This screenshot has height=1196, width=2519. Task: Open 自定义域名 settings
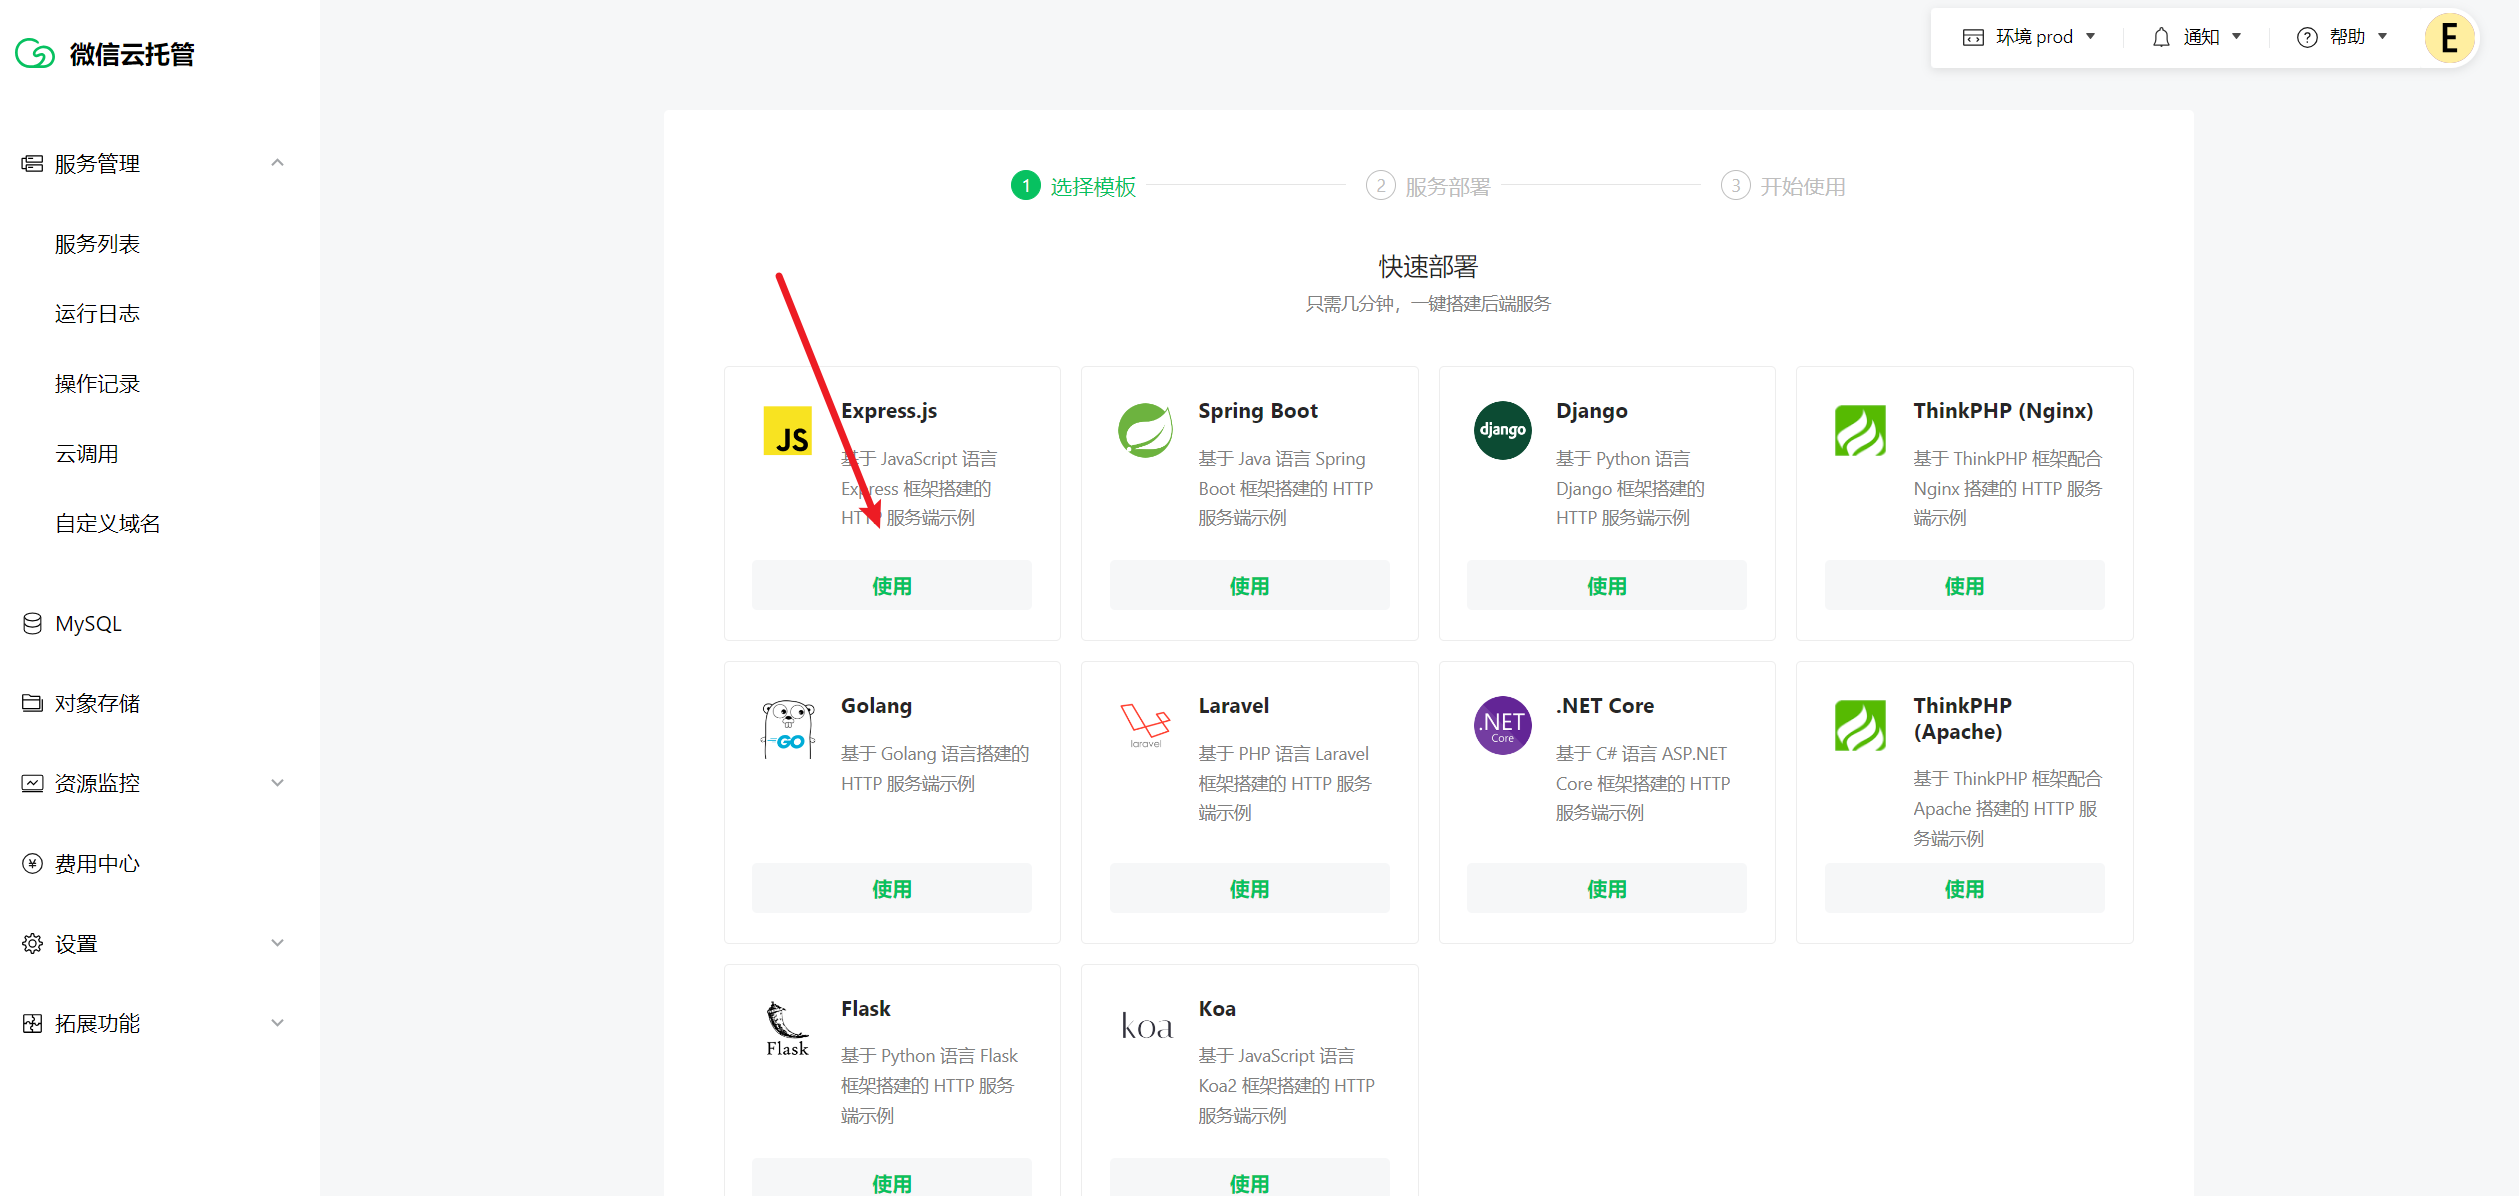[107, 522]
